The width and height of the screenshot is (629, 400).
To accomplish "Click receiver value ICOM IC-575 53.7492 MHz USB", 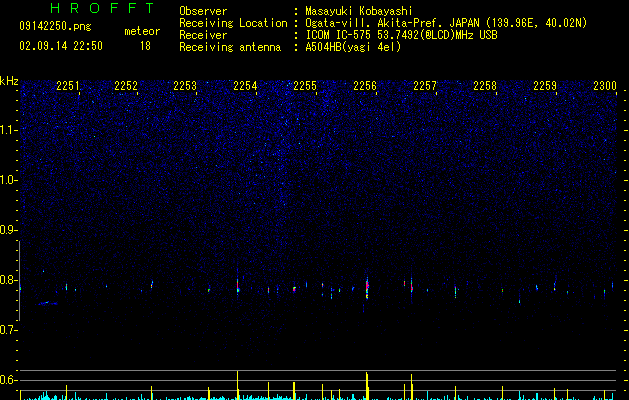I will [401, 35].
